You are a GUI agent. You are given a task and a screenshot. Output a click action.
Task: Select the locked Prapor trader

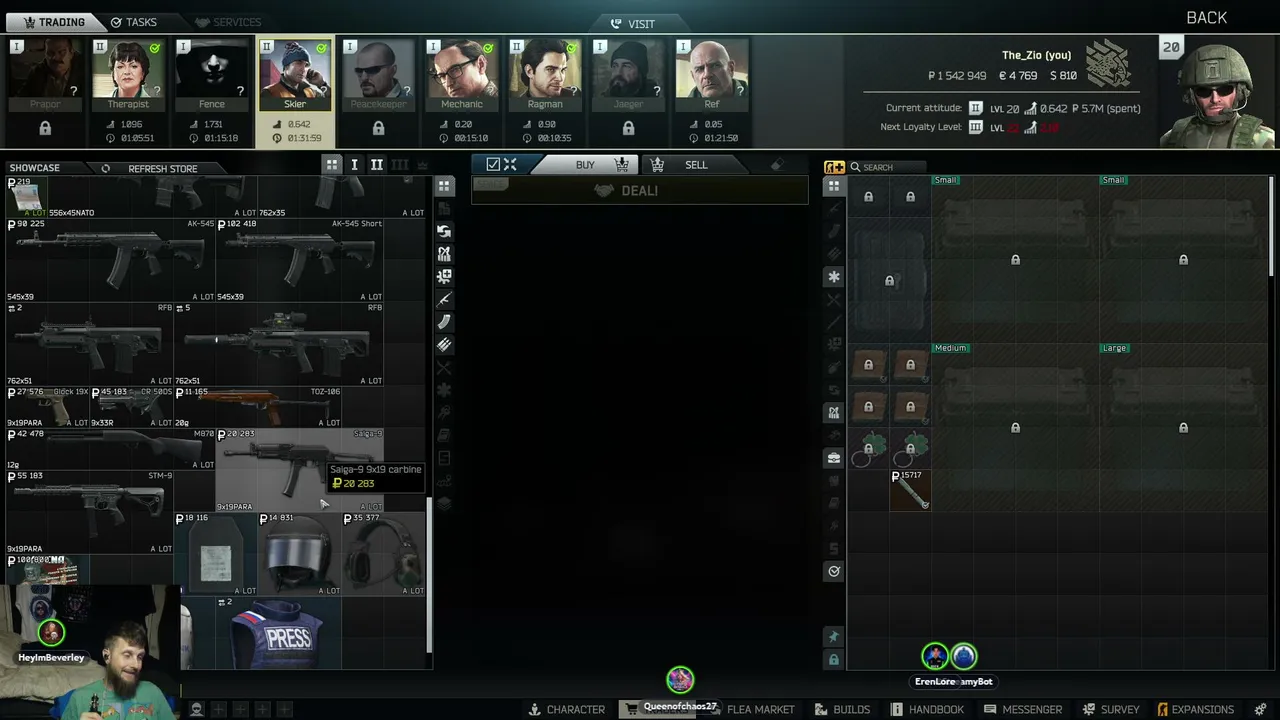coord(45,75)
